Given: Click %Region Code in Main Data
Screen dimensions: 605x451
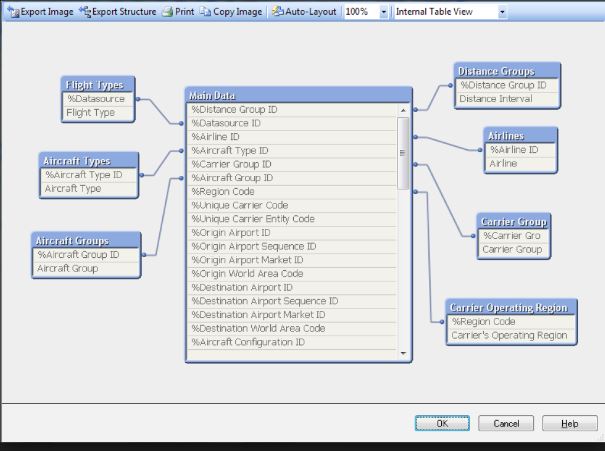Looking at the screenshot, I should (292, 192).
